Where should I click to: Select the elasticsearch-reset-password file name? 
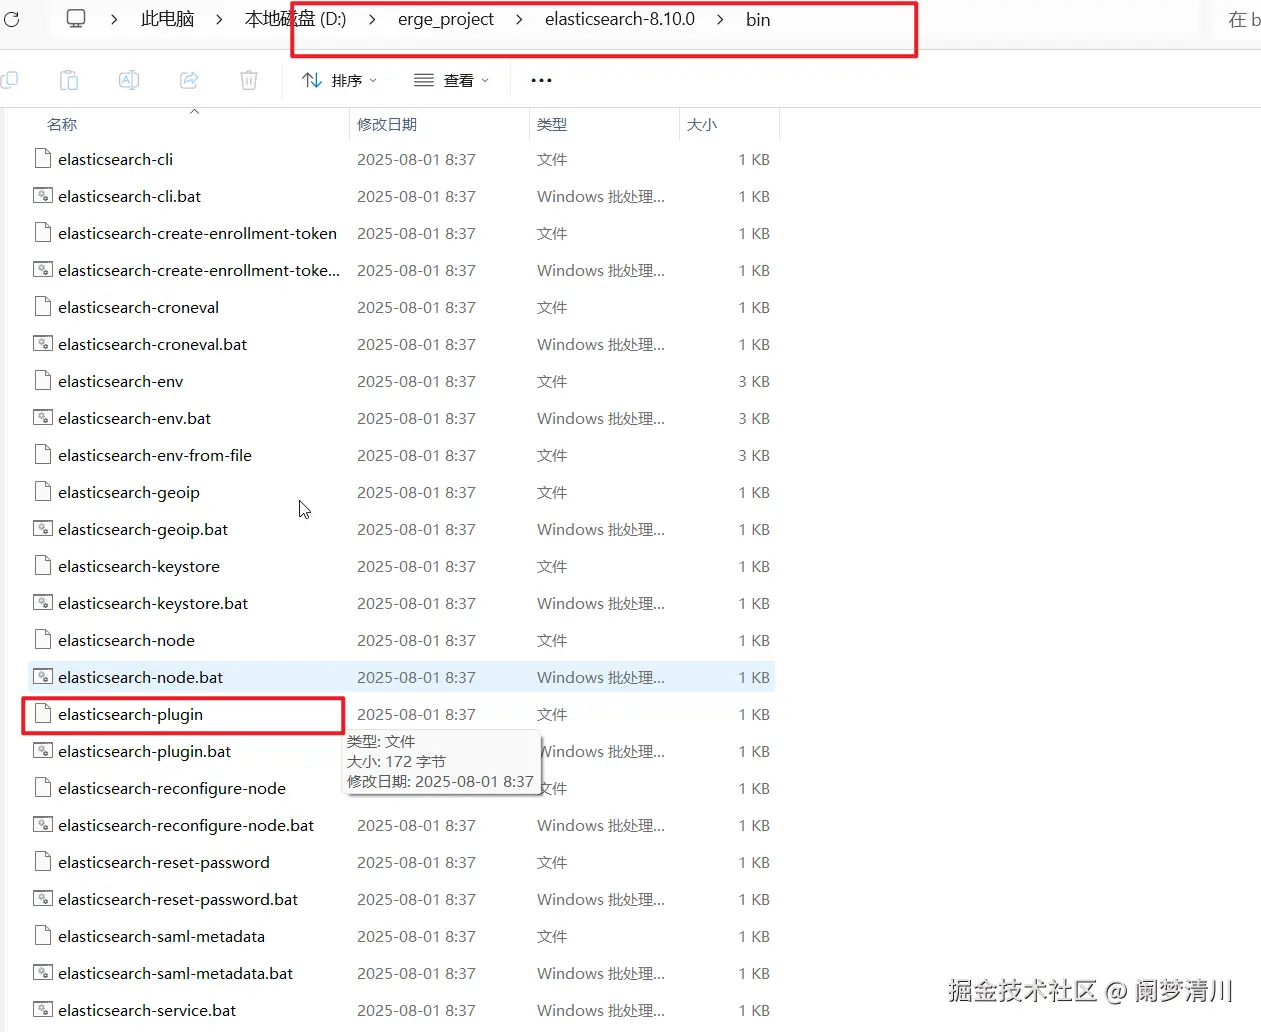point(164,862)
